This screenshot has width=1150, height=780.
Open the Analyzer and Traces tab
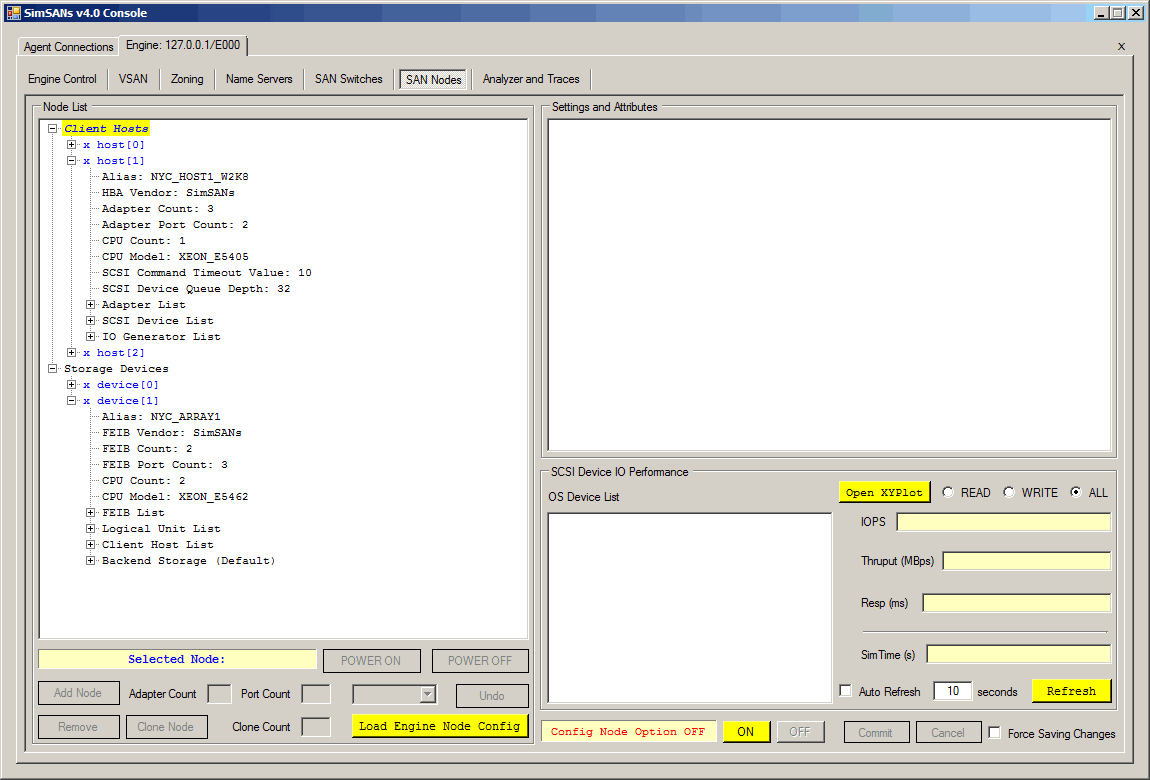(x=531, y=79)
